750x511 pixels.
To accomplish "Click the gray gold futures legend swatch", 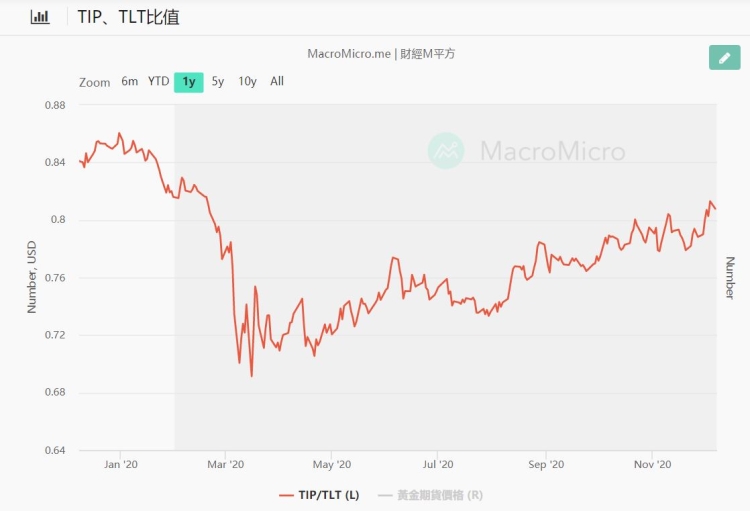I will coord(385,494).
